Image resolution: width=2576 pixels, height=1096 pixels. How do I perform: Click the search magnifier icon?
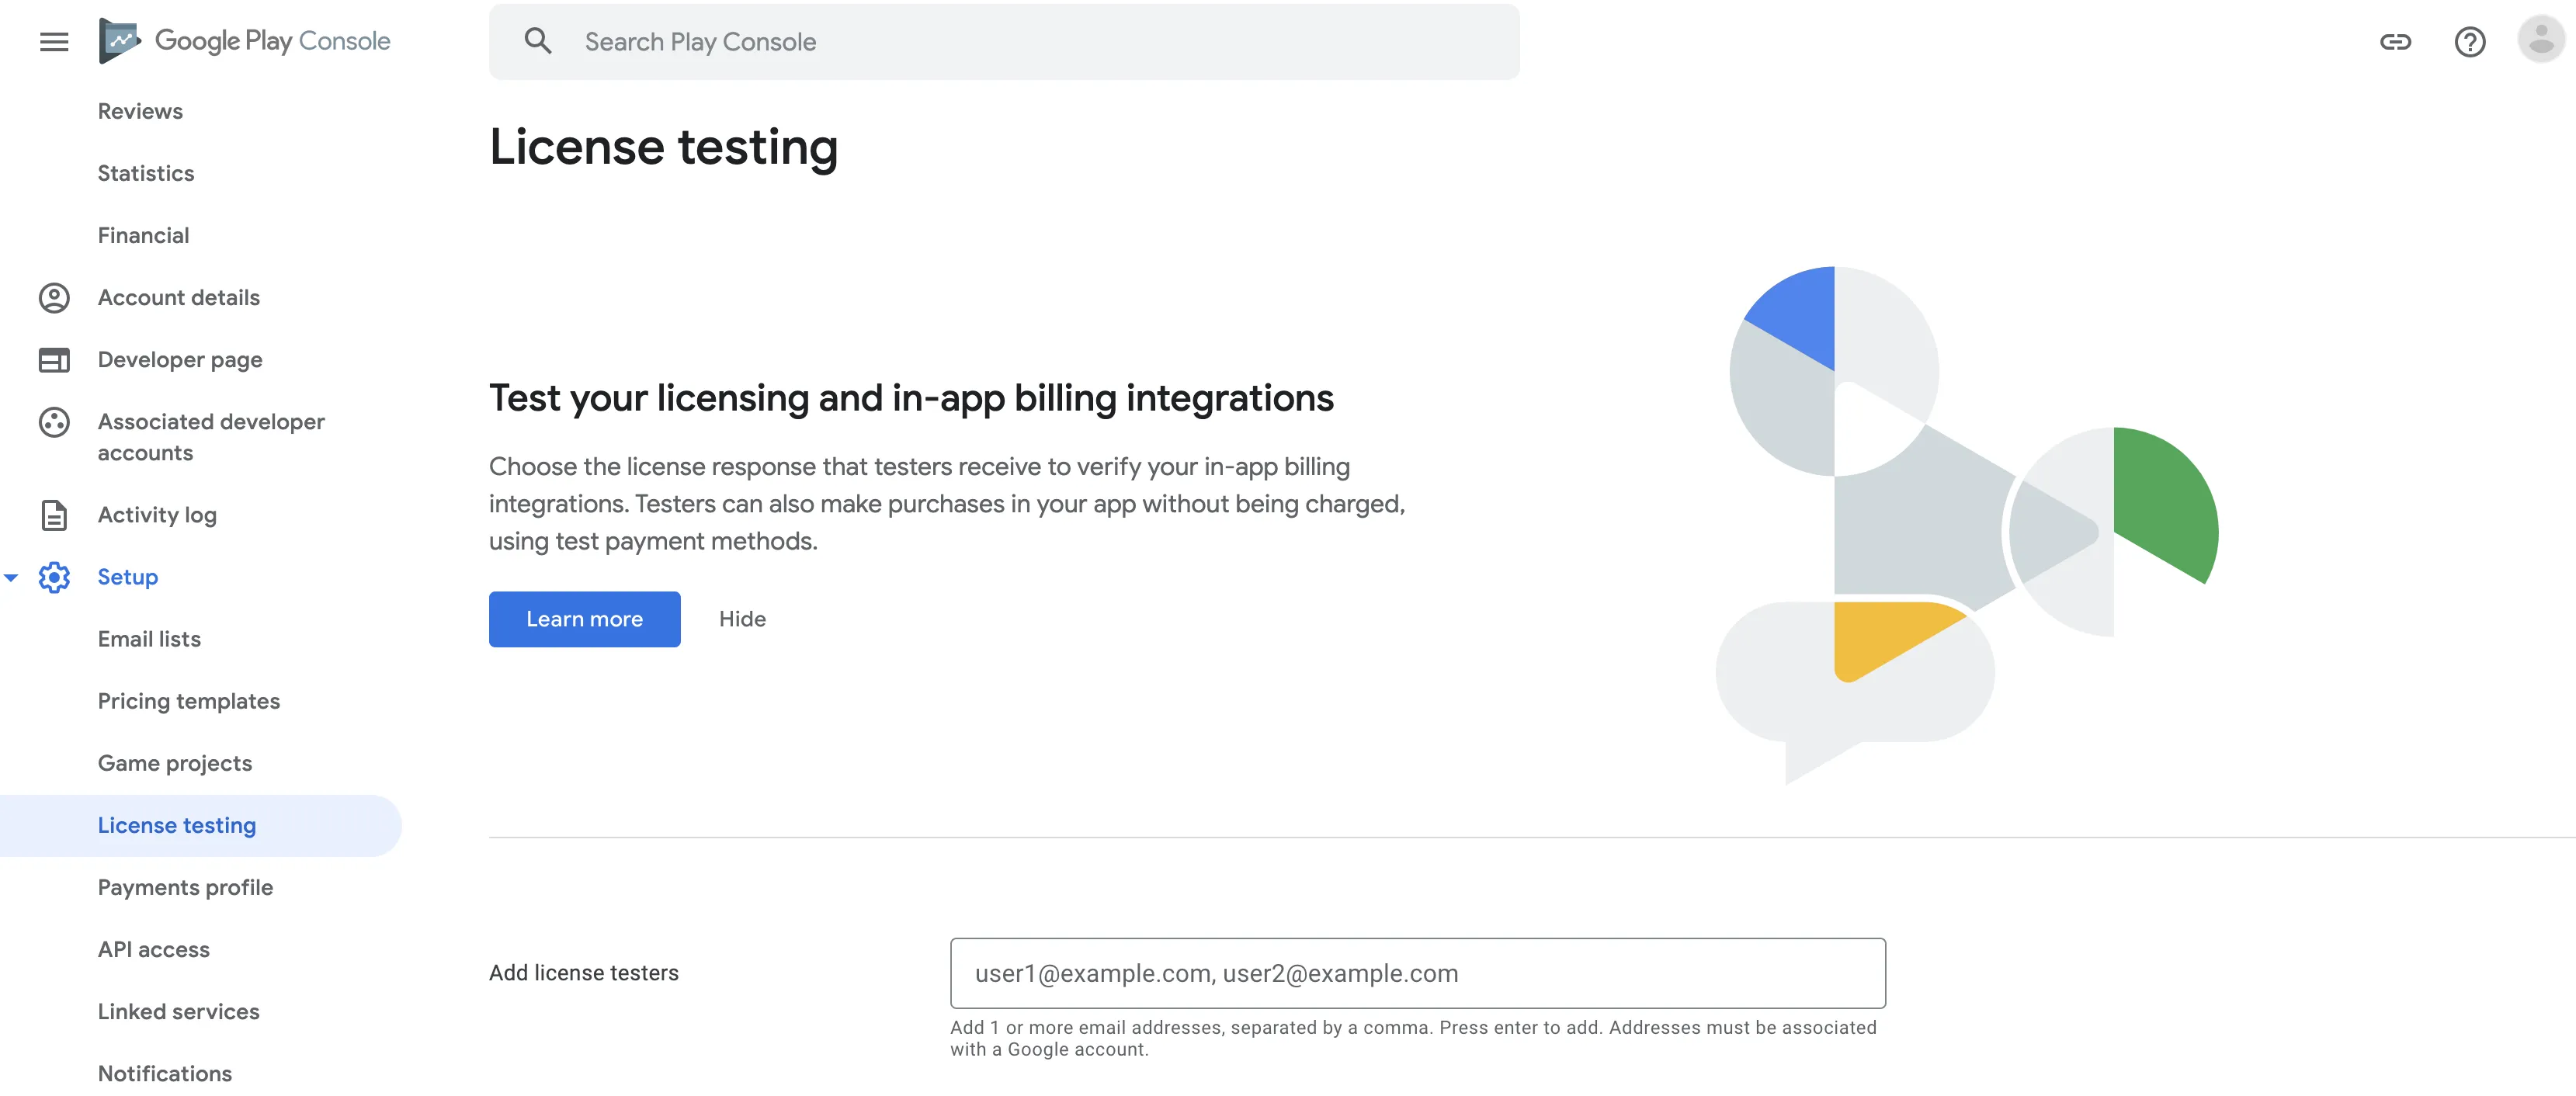coord(538,41)
